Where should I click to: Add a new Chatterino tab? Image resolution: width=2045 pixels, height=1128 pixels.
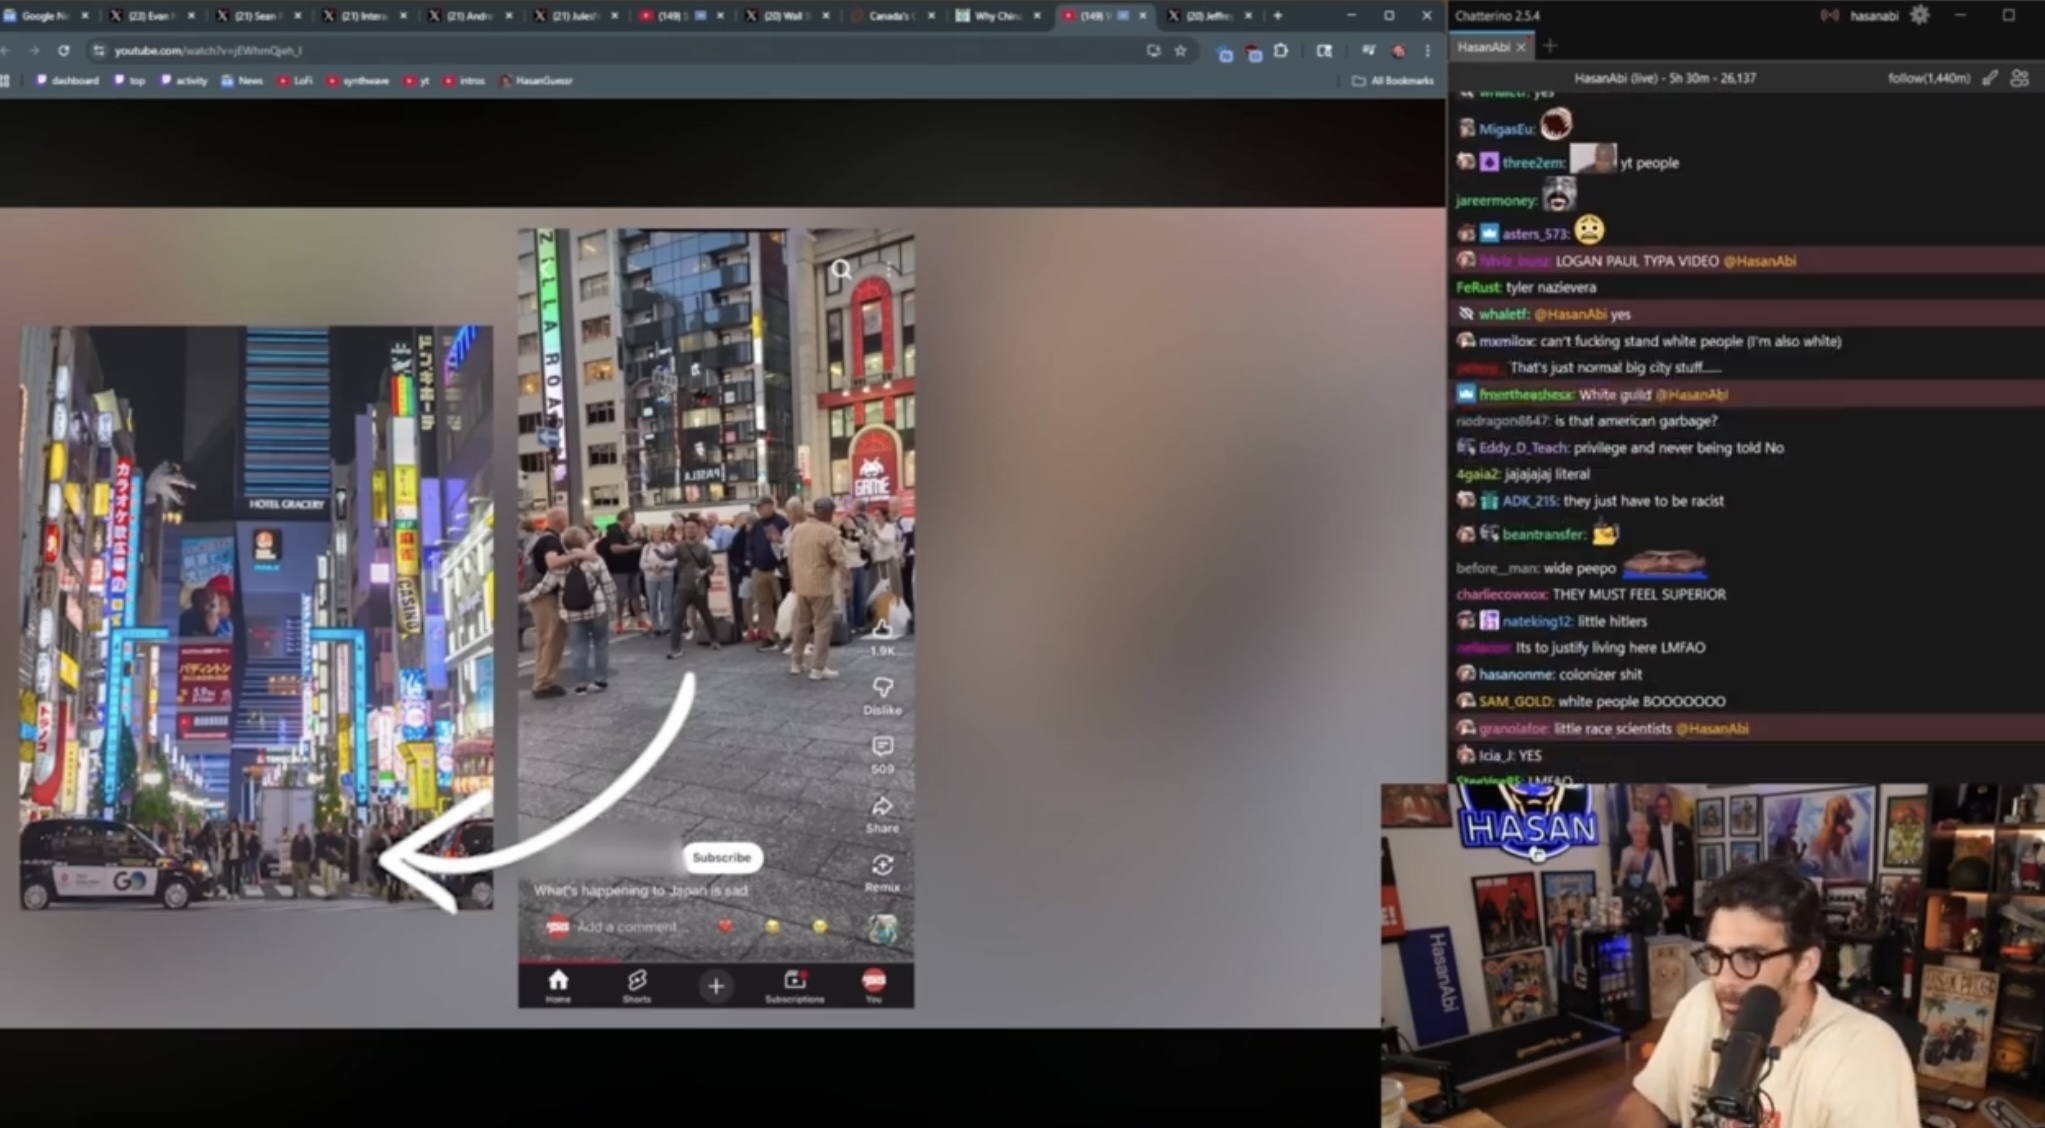coord(1550,46)
